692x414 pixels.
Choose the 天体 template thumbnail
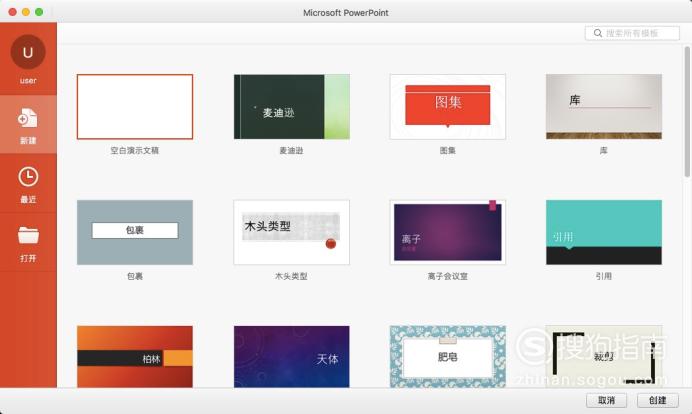[291, 357]
